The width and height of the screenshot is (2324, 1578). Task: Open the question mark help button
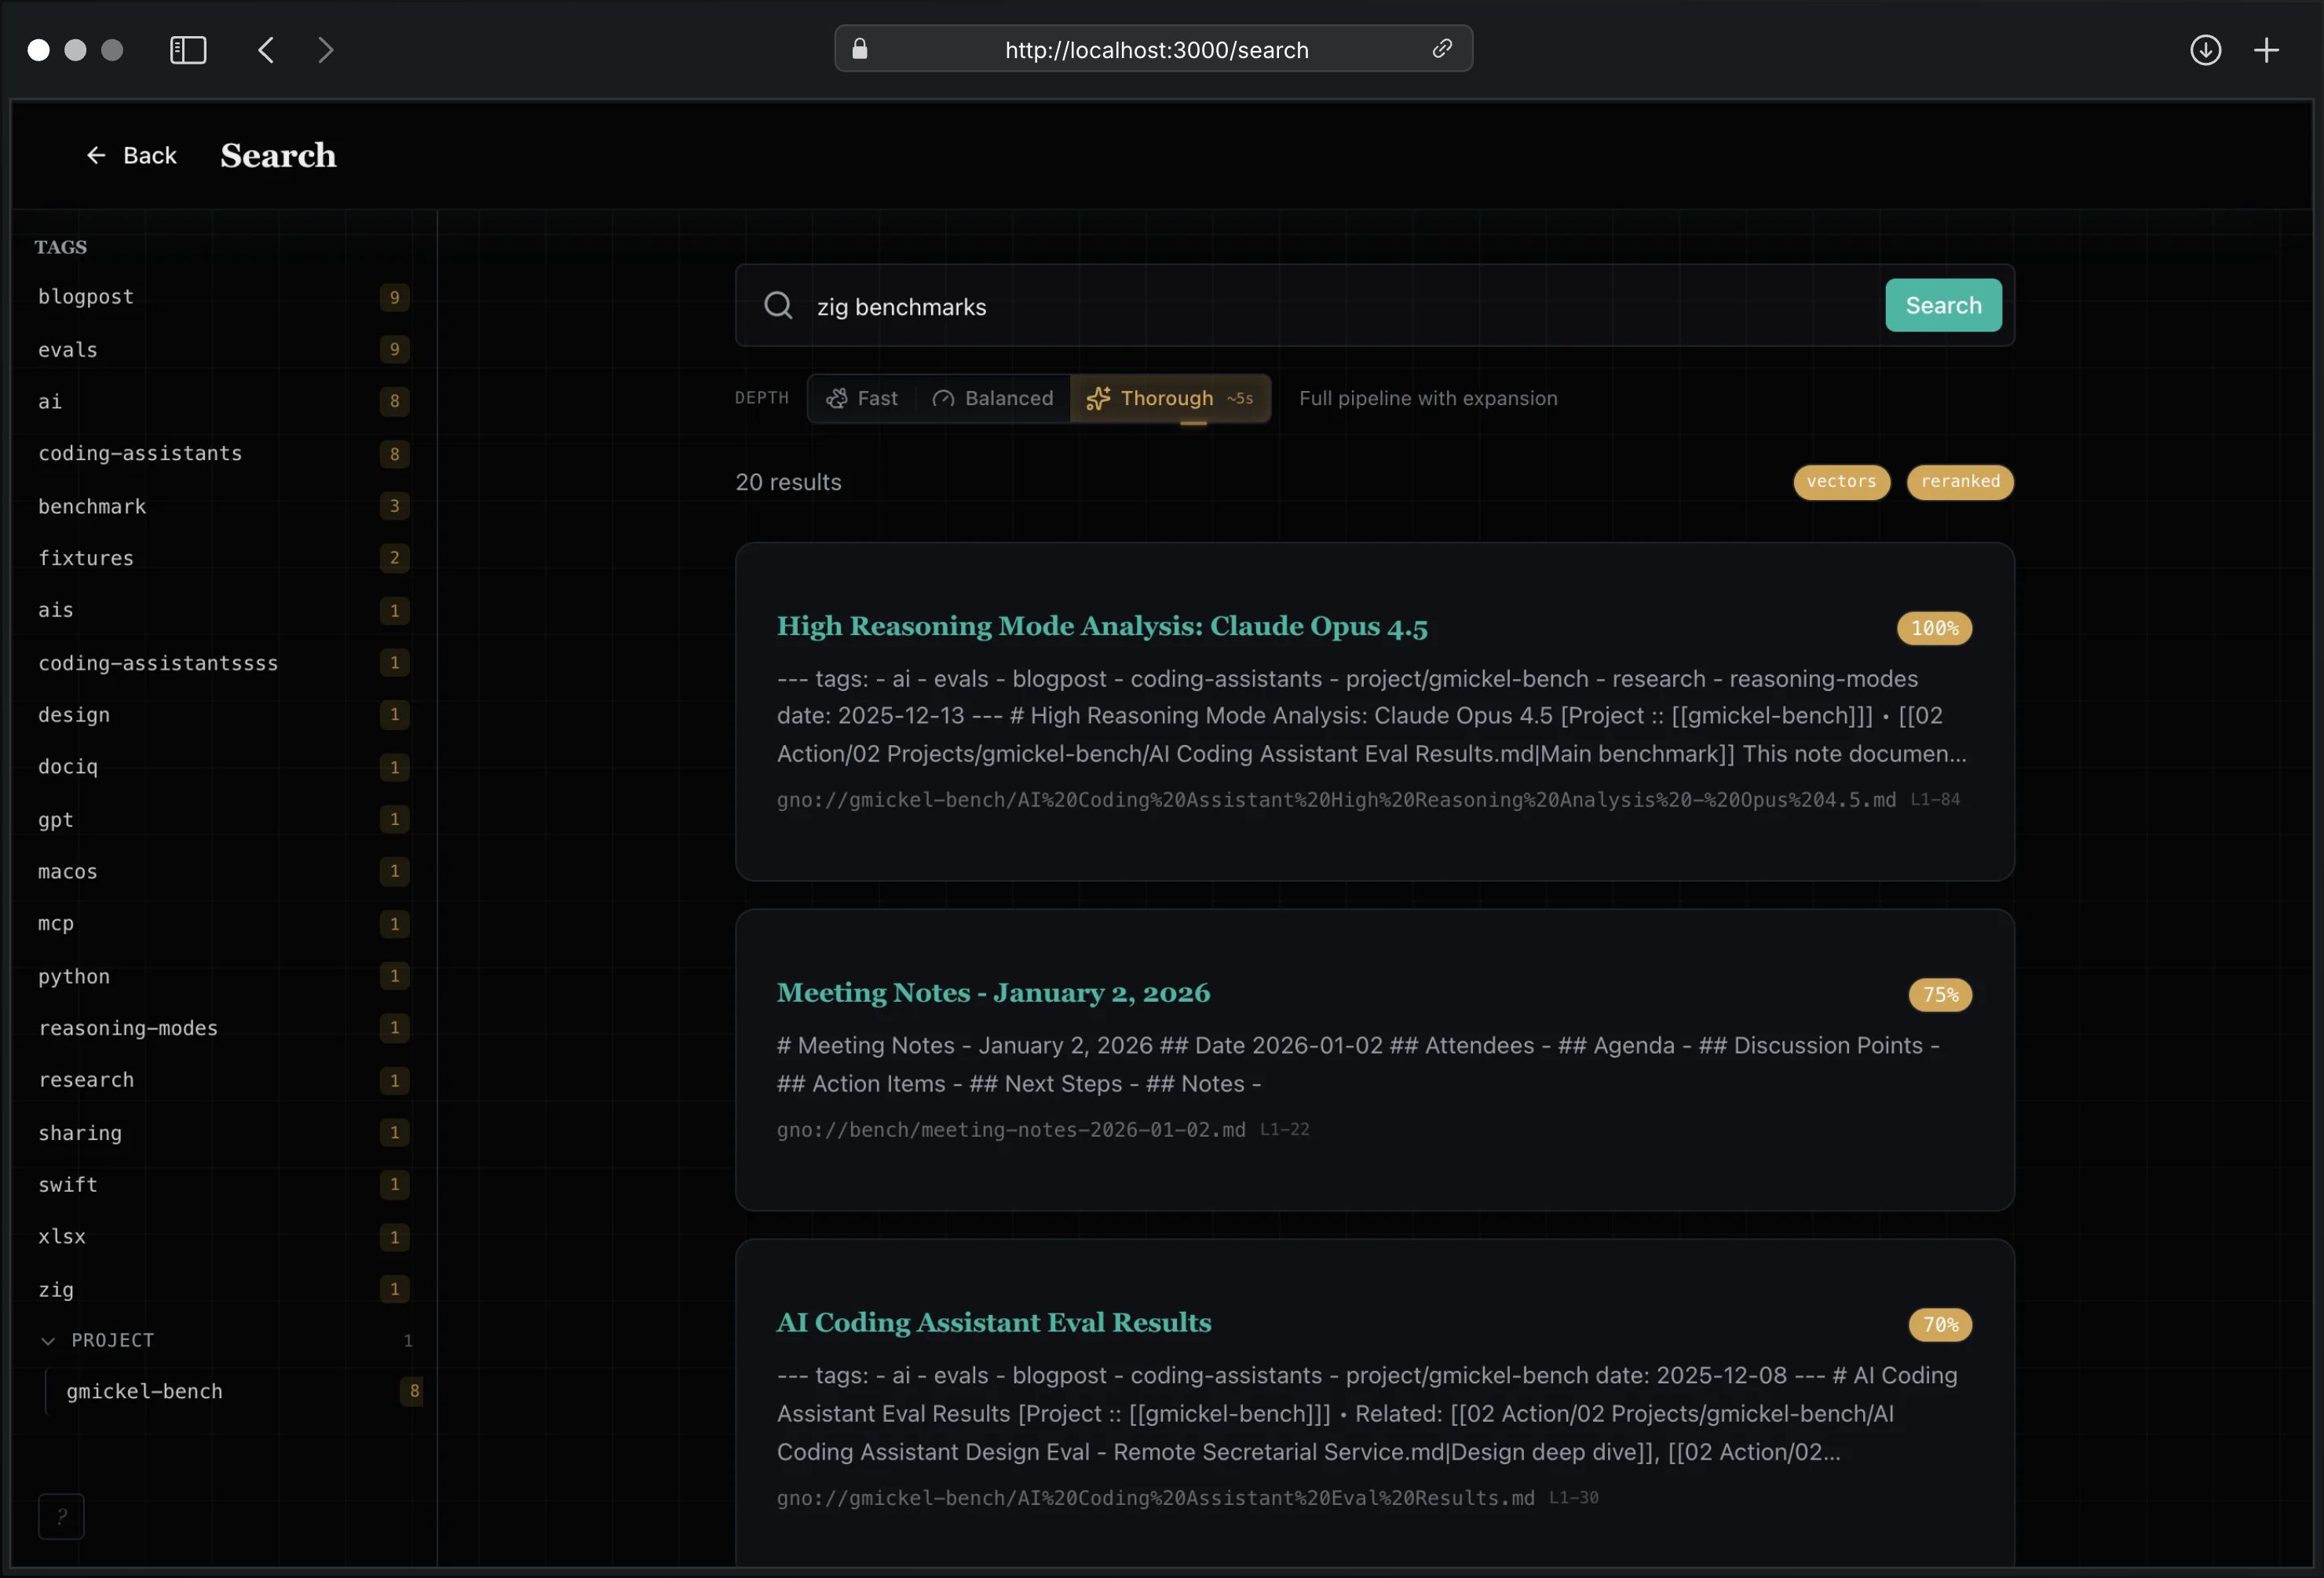click(61, 1516)
